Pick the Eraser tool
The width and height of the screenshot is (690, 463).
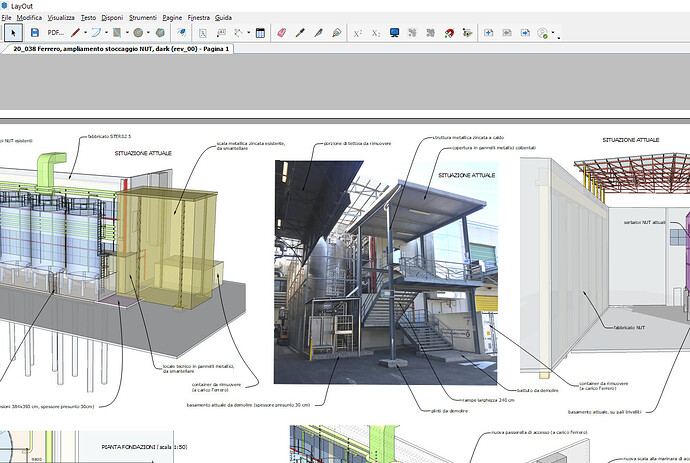(280, 33)
